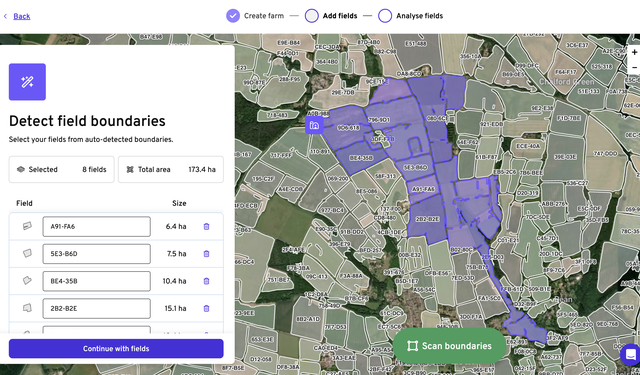640x375 pixels.
Task: Edit the A91-FA6 field name box
Action: tap(96, 226)
